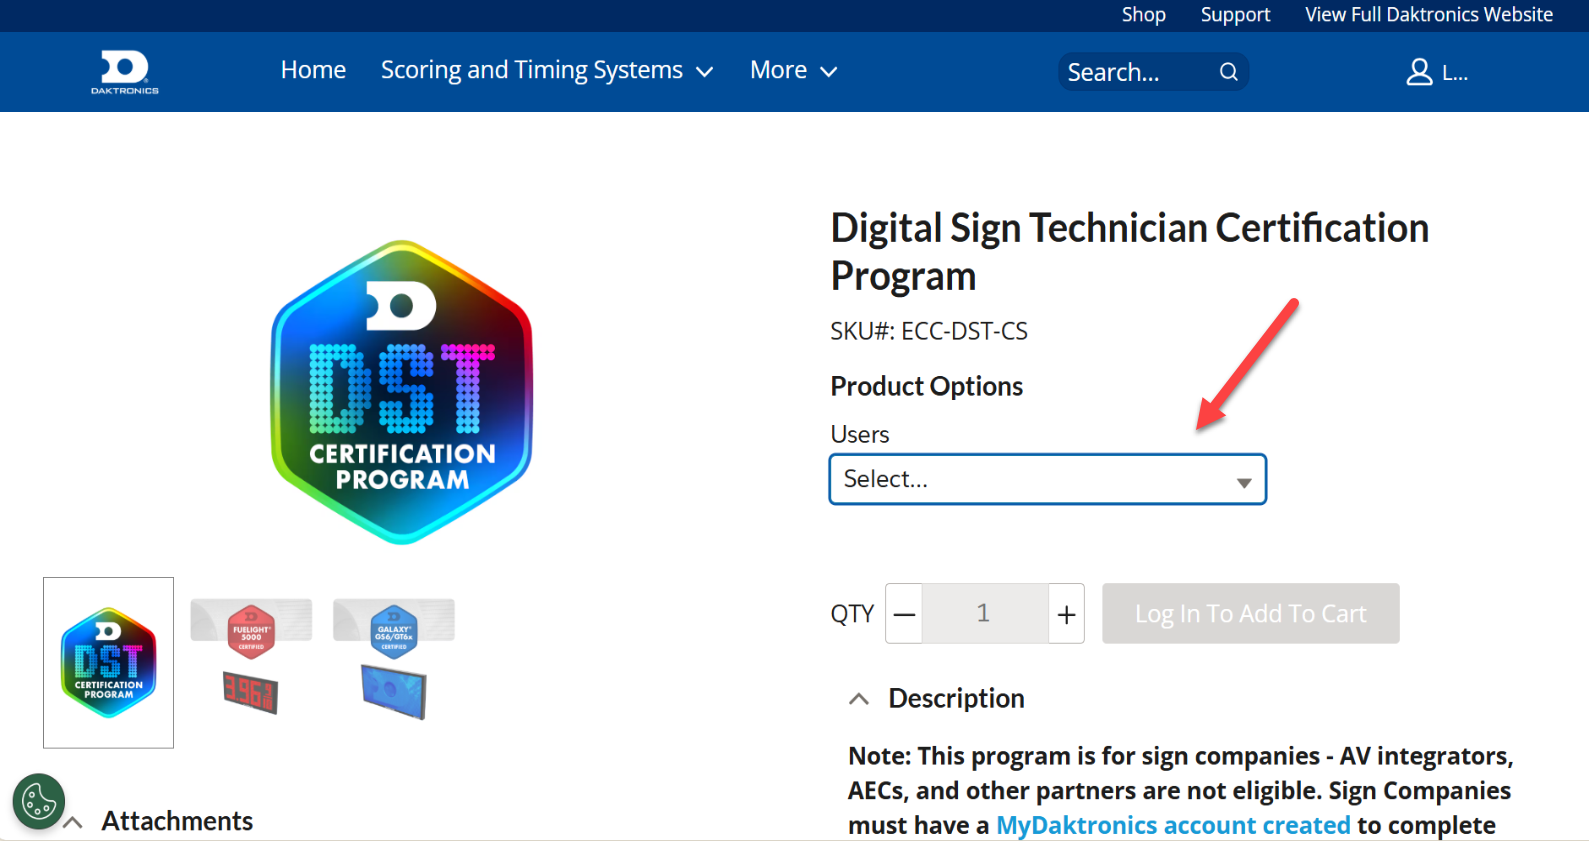Open cookie preferences icon

point(39,801)
